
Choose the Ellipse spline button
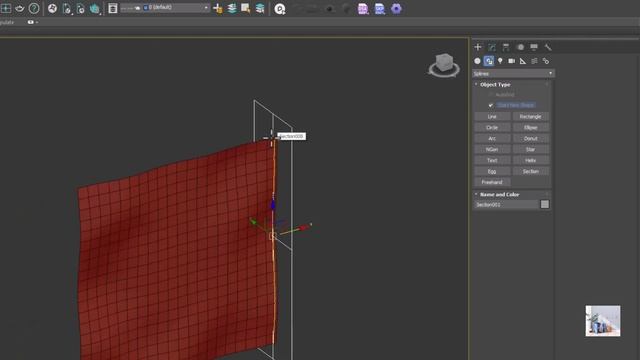(531, 128)
